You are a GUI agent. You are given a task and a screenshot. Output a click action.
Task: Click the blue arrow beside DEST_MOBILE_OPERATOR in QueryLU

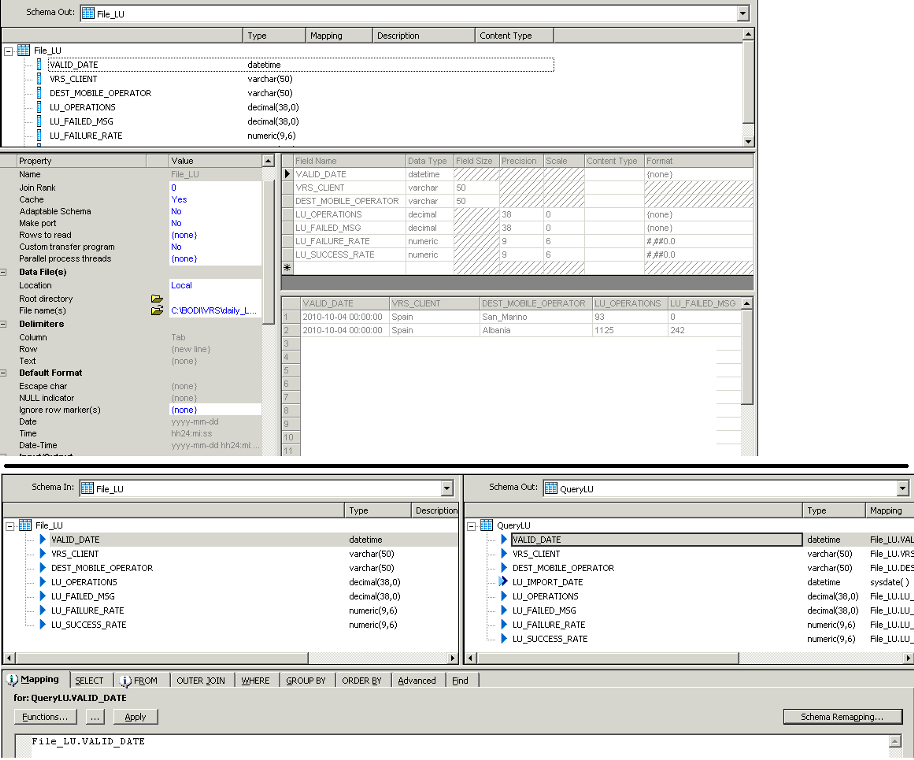(x=504, y=568)
